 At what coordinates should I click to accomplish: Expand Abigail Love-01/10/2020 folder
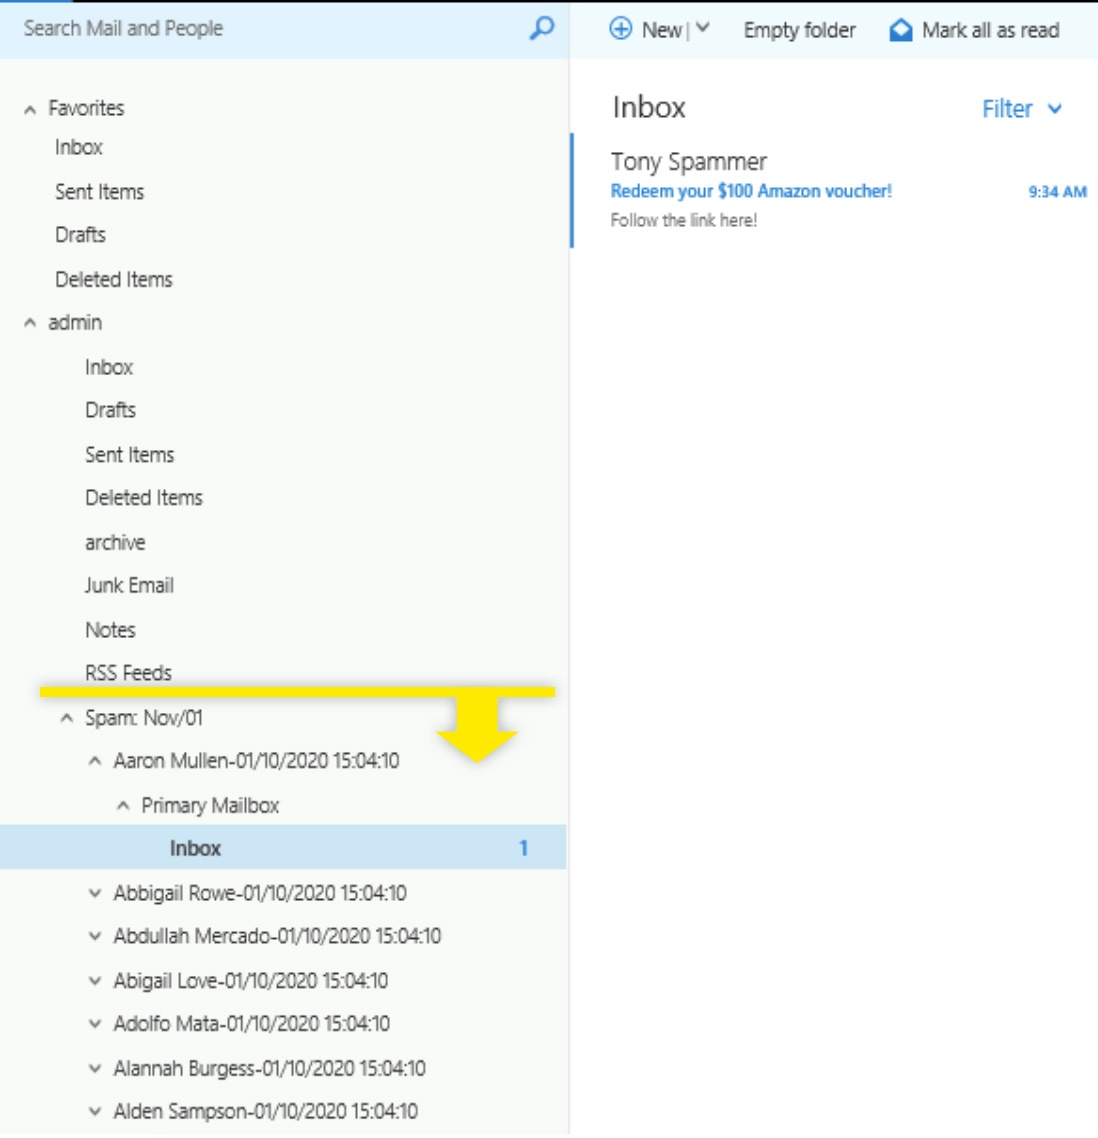pyautogui.click(x=95, y=981)
